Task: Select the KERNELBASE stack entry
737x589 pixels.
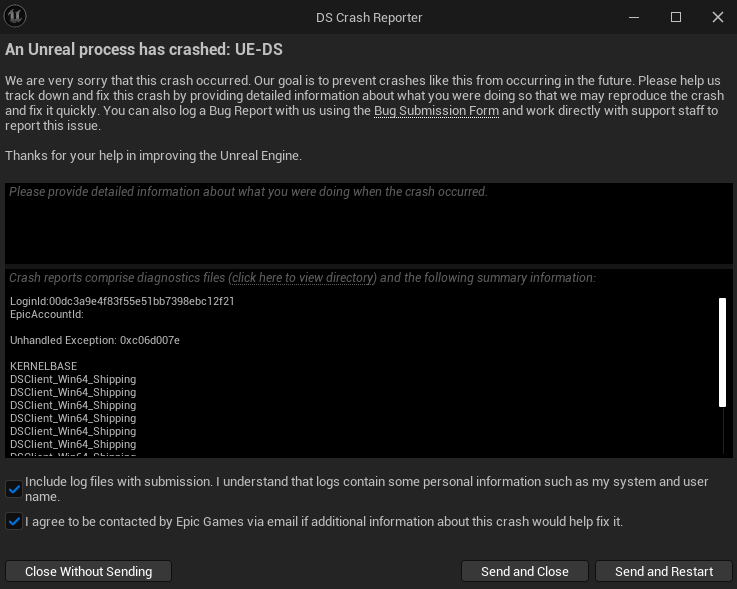Action: click(43, 366)
